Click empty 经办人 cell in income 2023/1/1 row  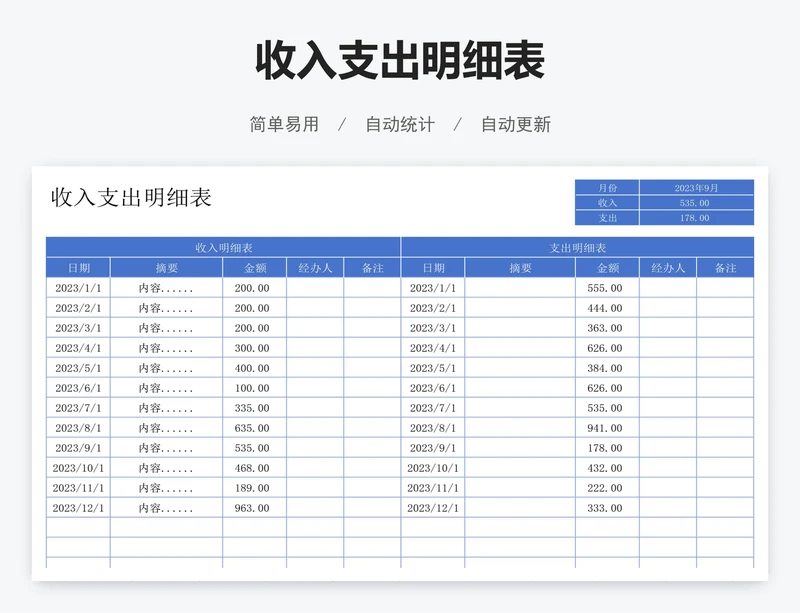(x=315, y=288)
